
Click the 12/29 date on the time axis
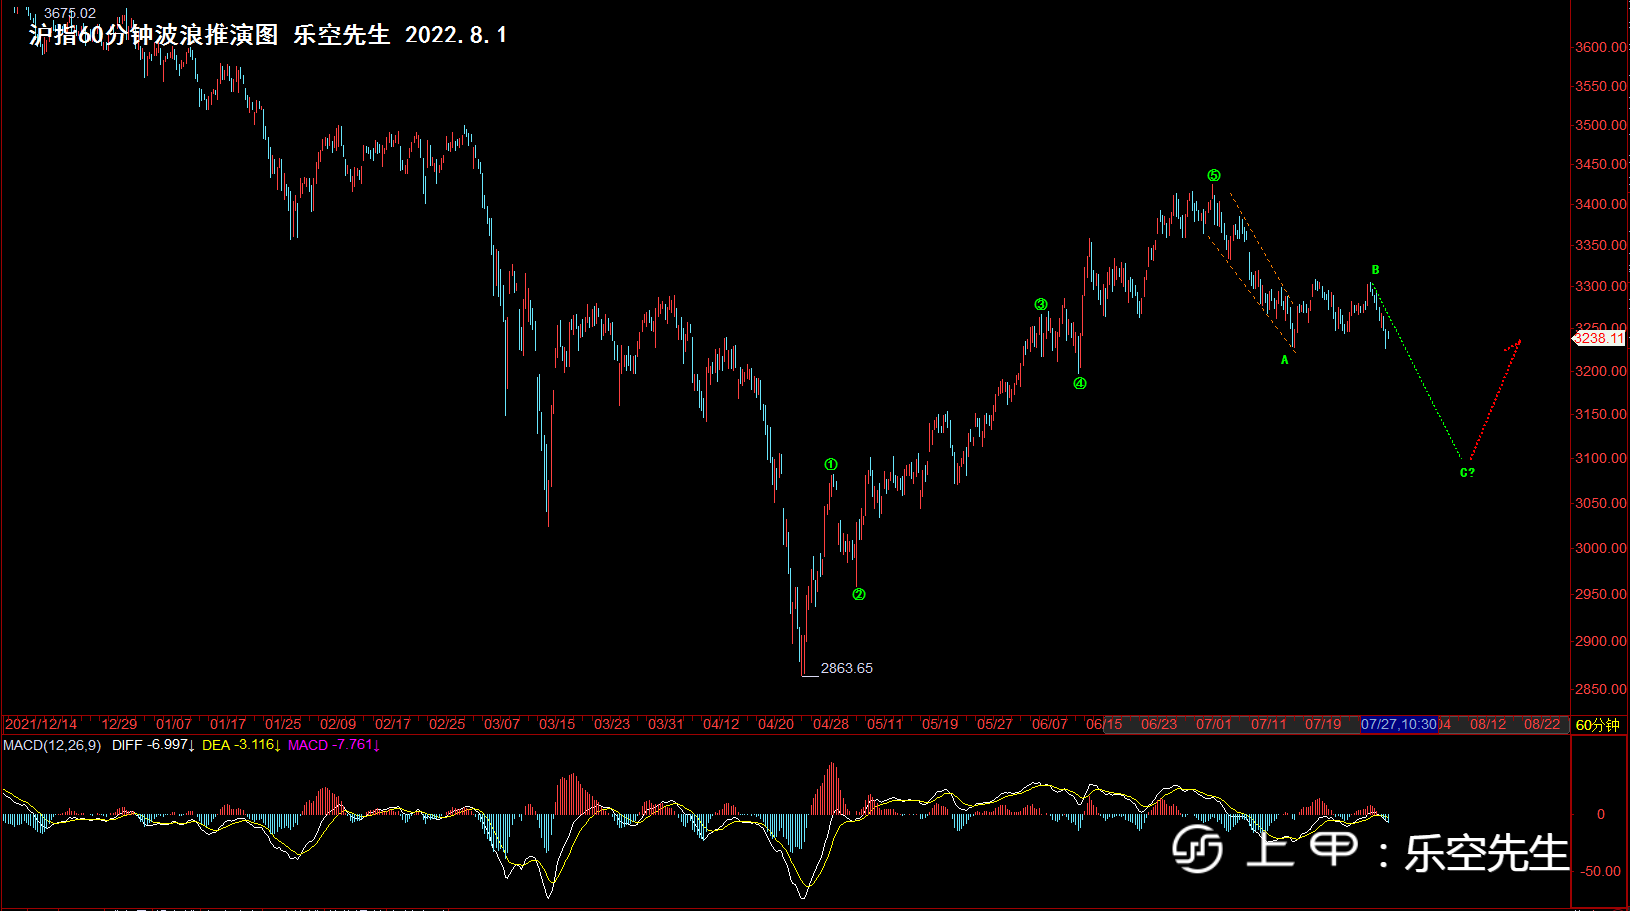pyautogui.click(x=119, y=724)
